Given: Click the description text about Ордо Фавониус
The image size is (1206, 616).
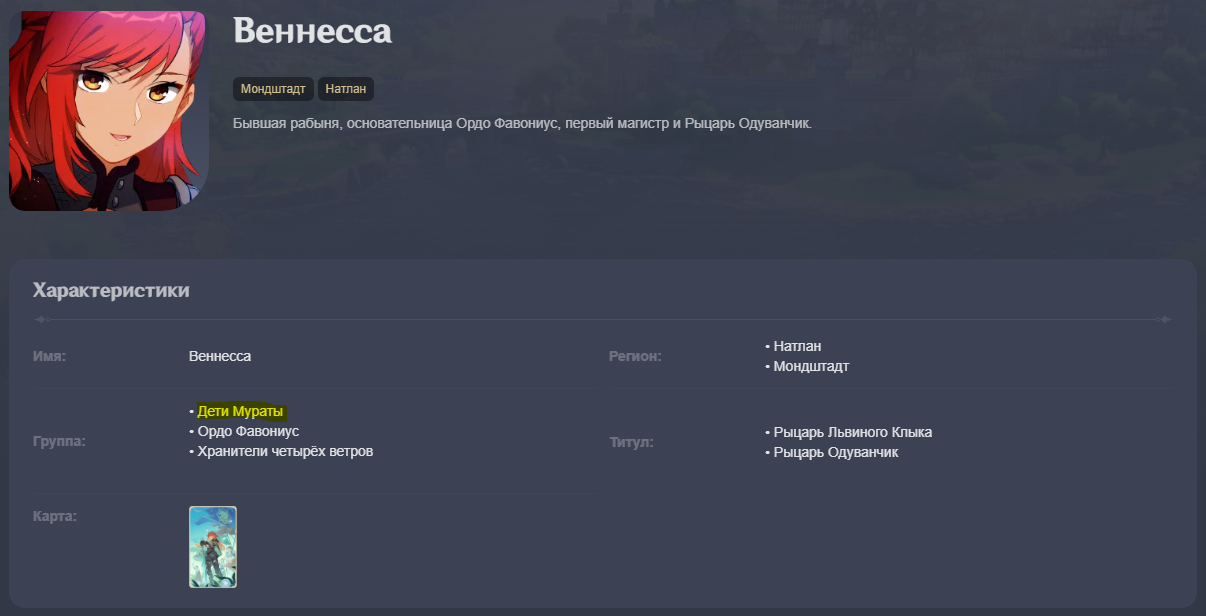Looking at the screenshot, I should (522, 123).
